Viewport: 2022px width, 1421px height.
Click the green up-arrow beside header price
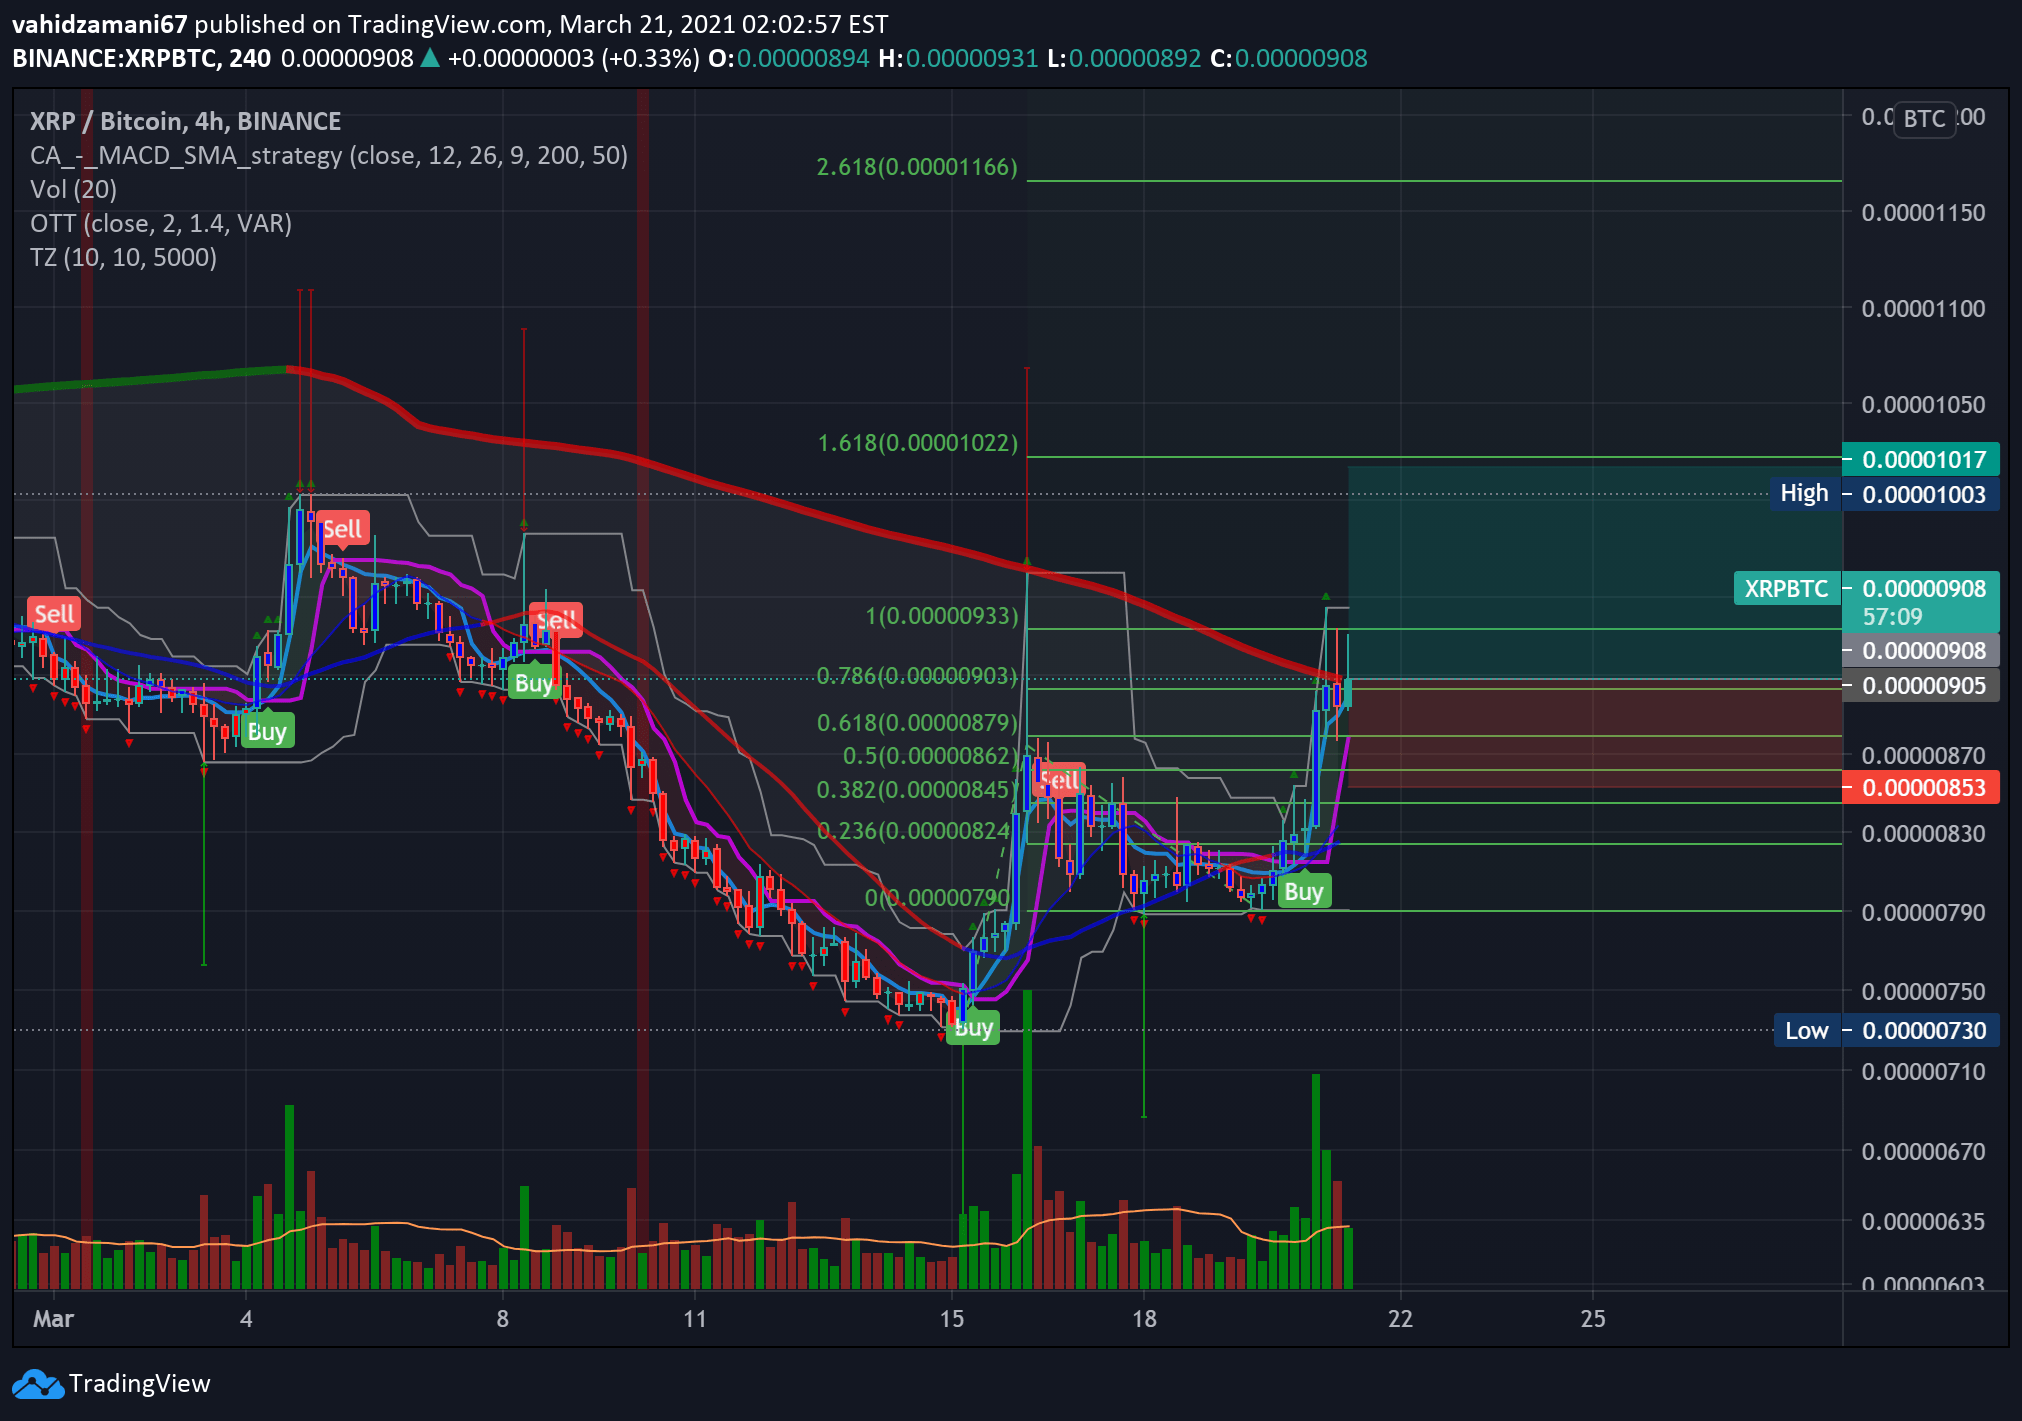(430, 58)
